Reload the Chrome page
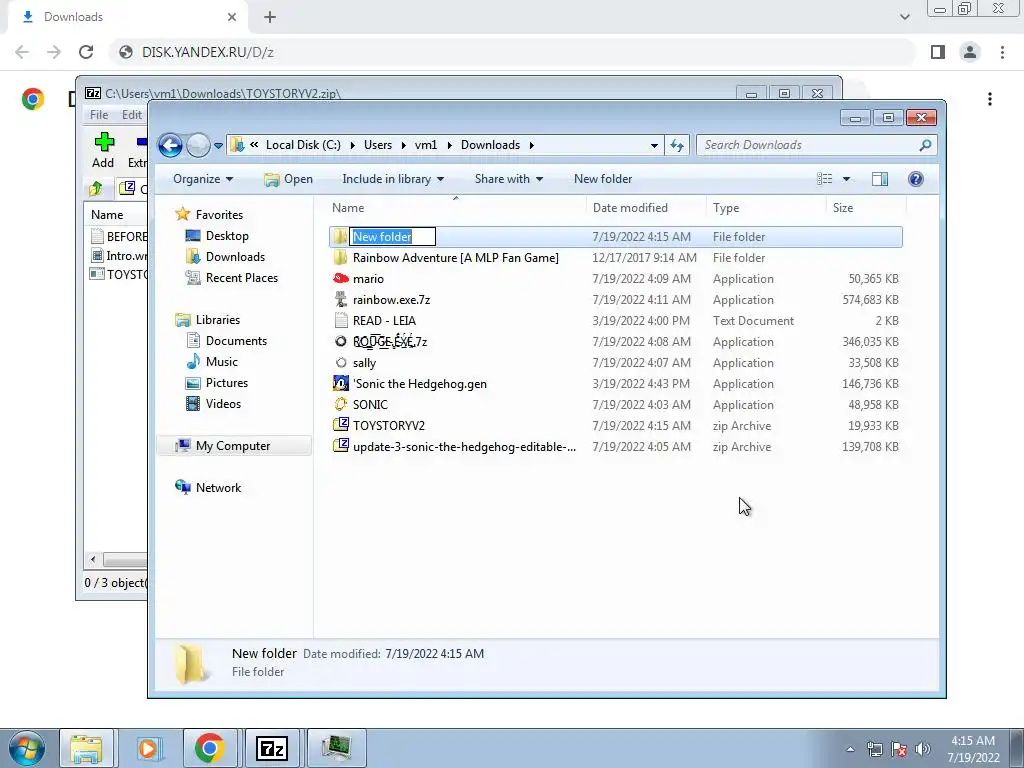The width and height of the screenshot is (1024, 768). point(86,52)
